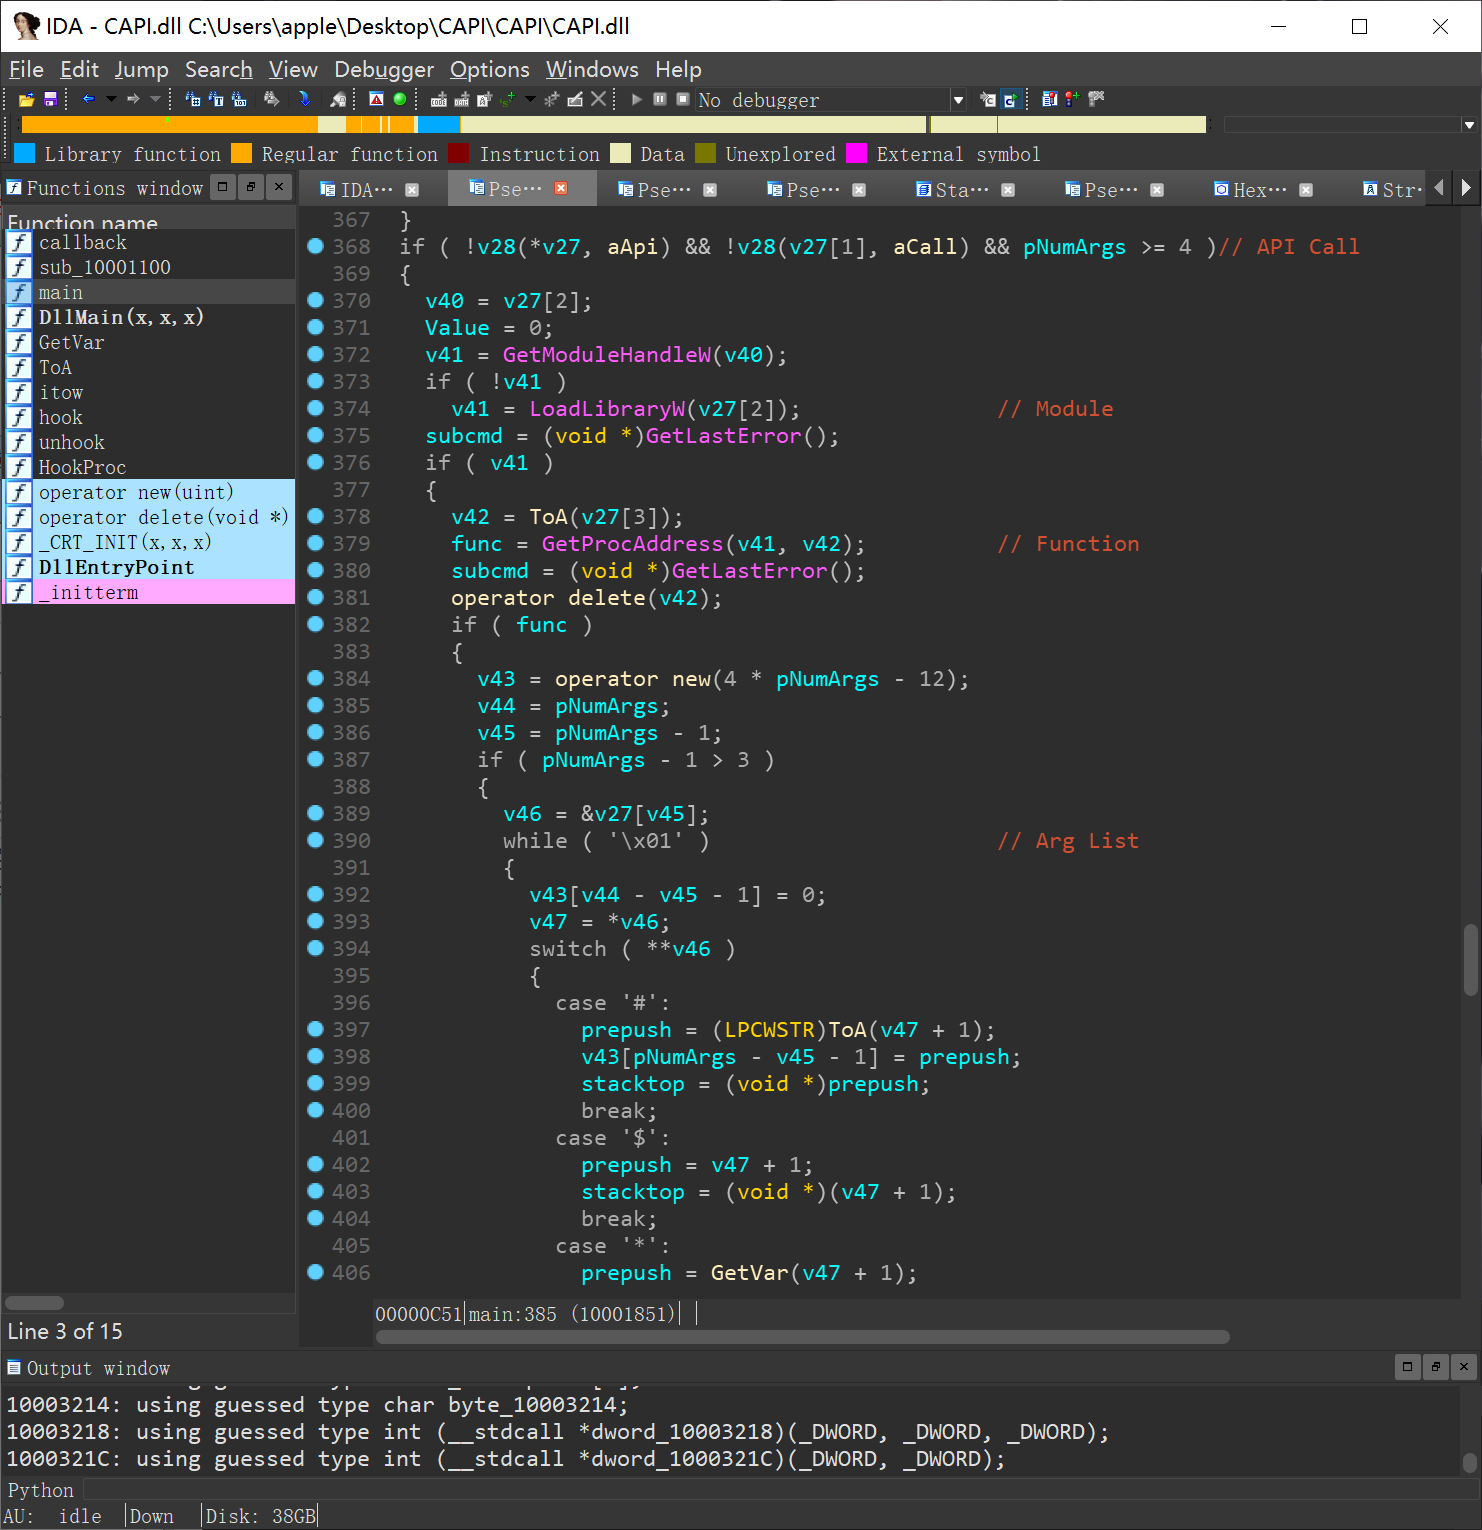Click the Add breakpoint traffic light icon

pos(1071,99)
